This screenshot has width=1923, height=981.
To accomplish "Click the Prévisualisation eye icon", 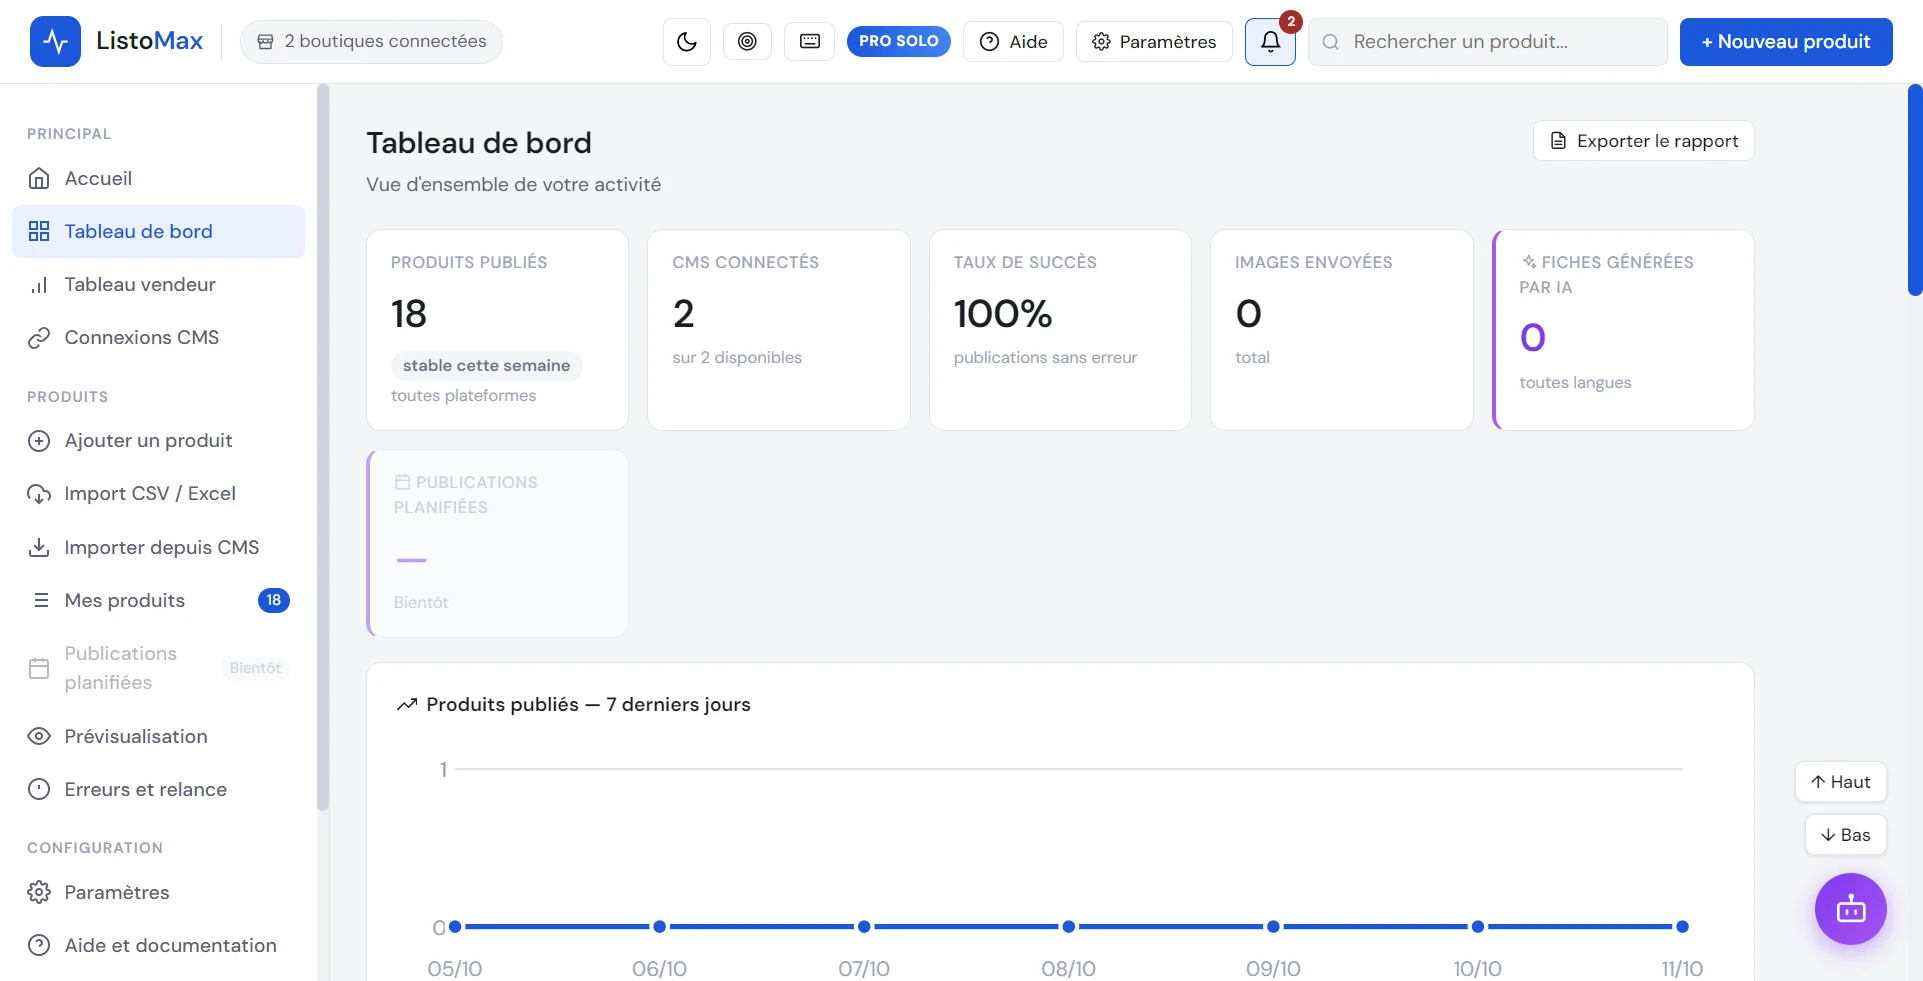I will [39, 736].
